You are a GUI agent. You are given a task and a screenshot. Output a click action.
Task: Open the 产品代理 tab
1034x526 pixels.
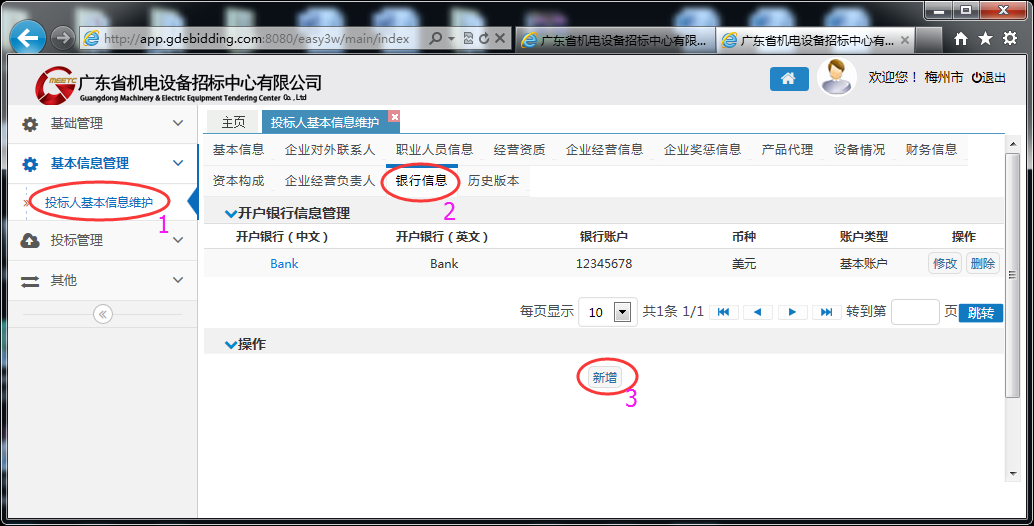pyautogui.click(x=787, y=150)
